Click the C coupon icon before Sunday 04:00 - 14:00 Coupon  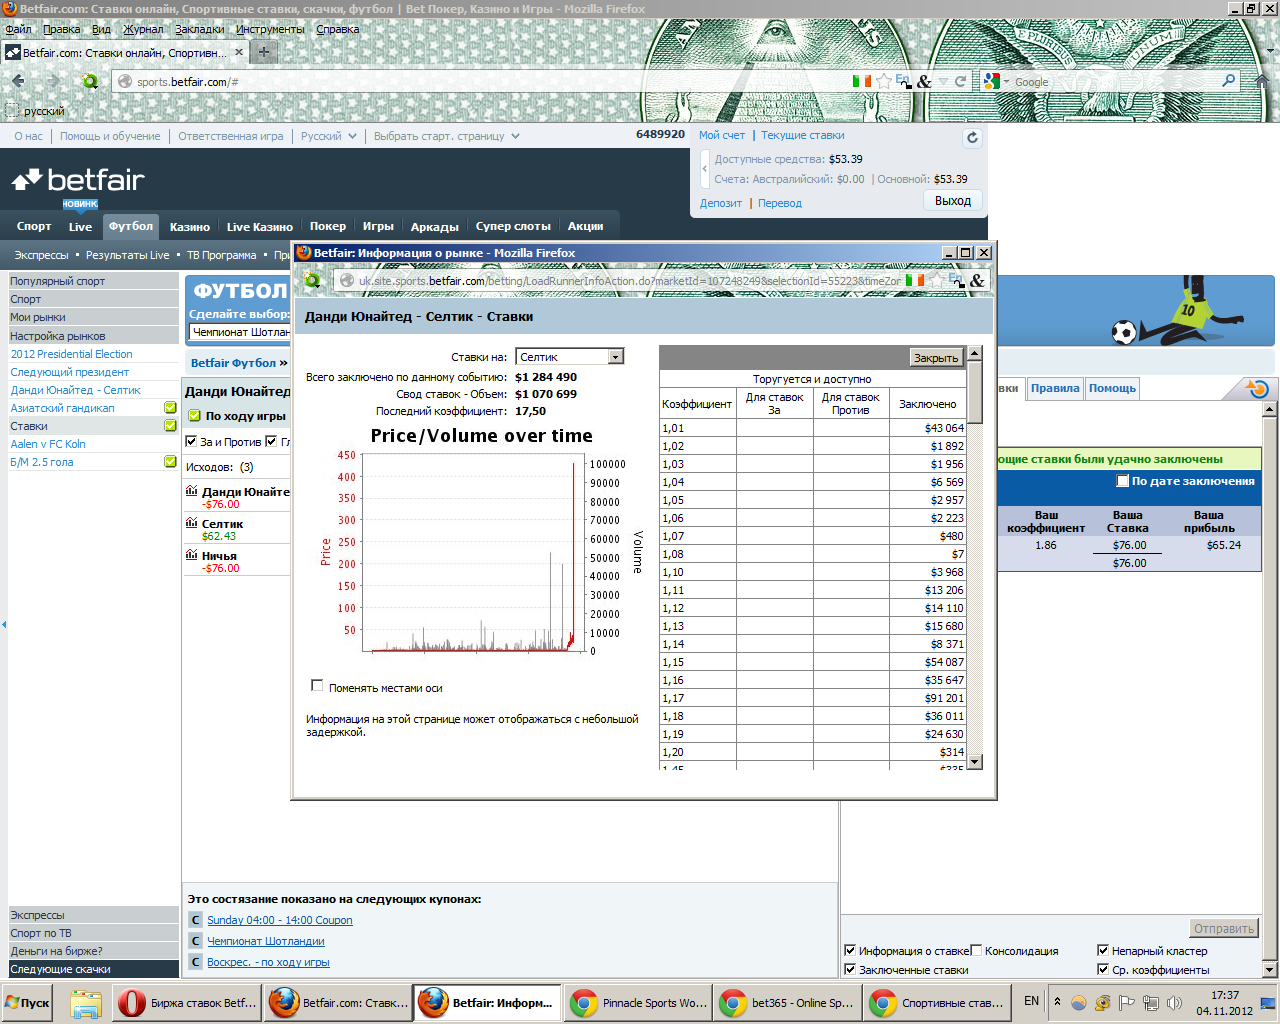196,920
